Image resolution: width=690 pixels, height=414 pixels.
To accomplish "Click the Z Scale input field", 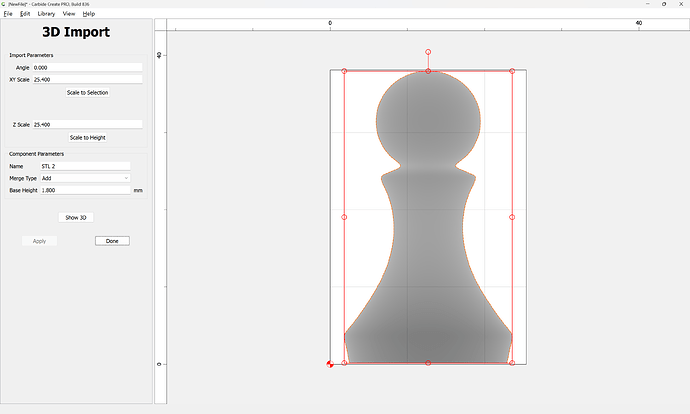I will (x=87, y=125).
